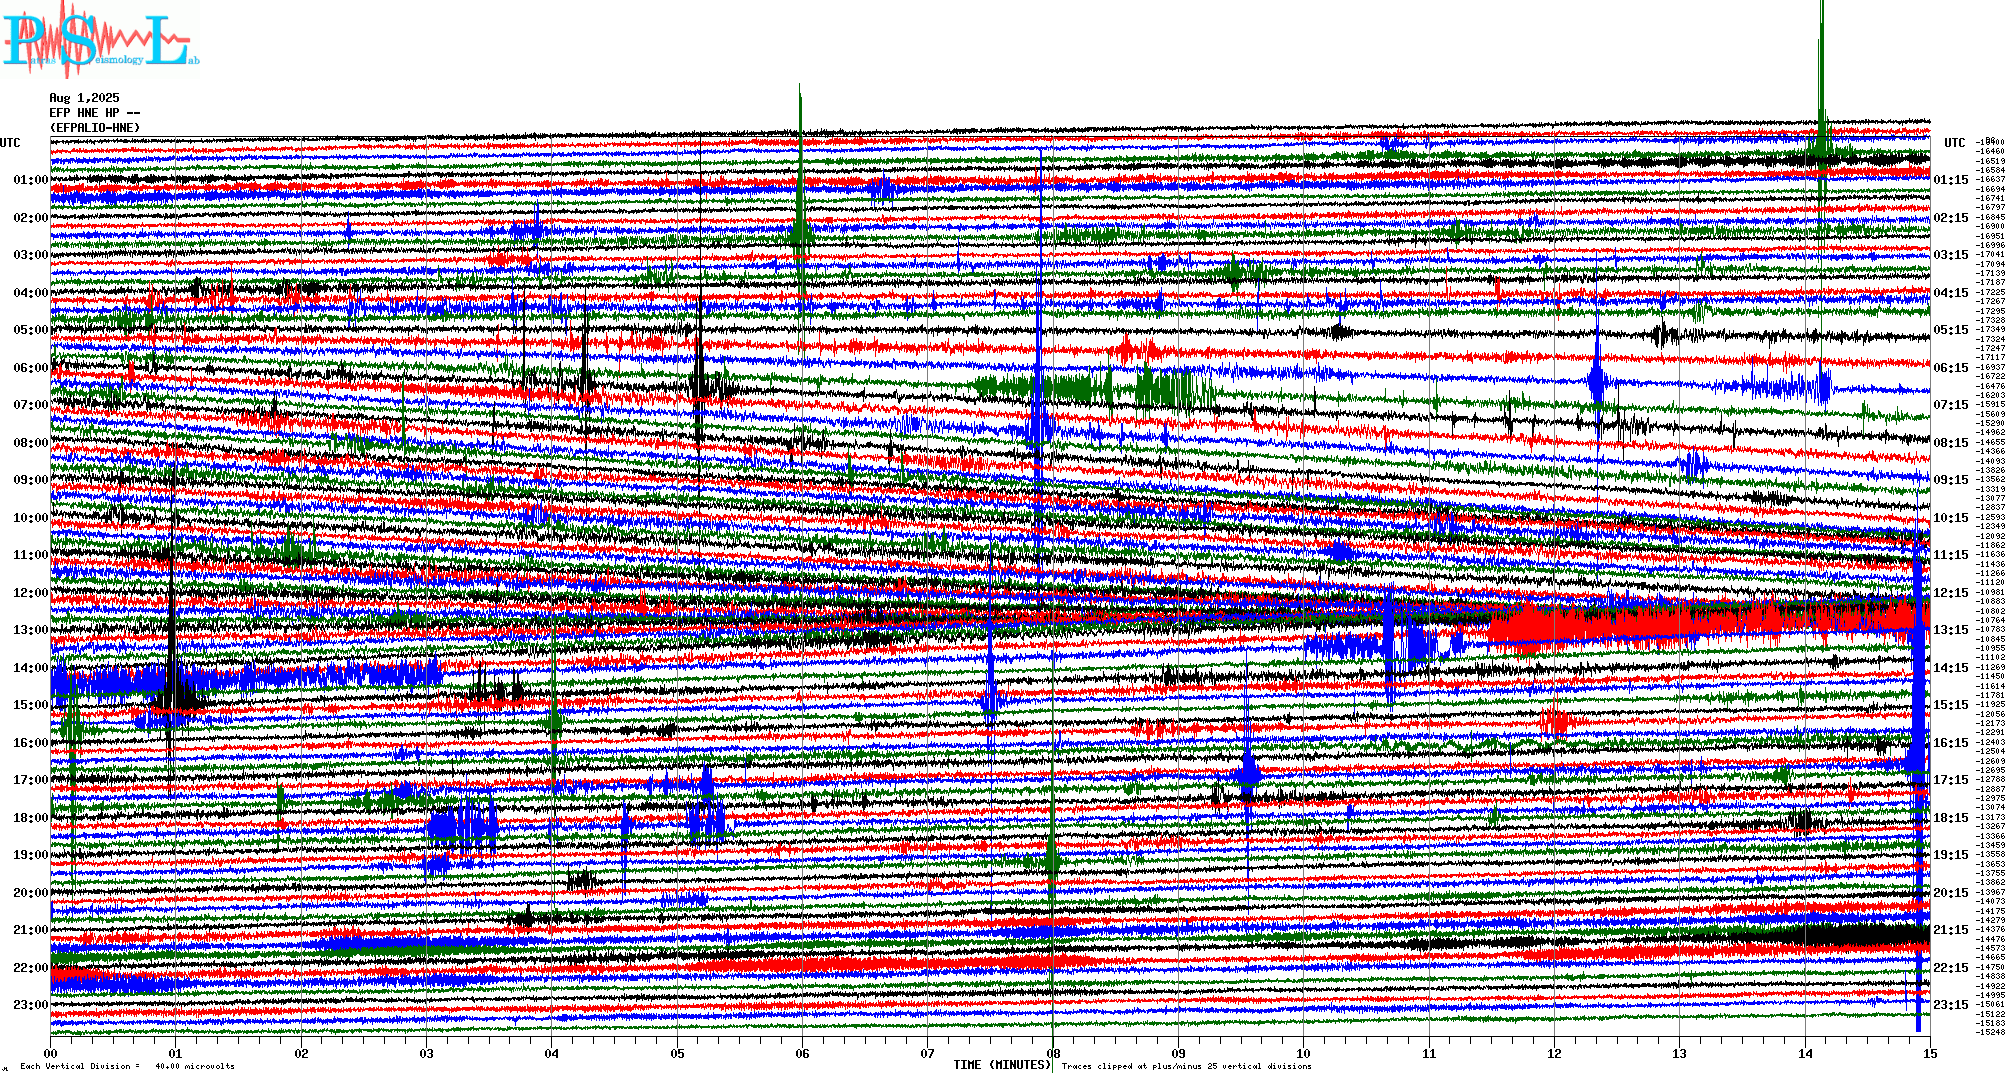Click the '09:15' time label on the right
This screenshot has width=2010, height=1080.
pyautogui.click(x=1951, y=480)
